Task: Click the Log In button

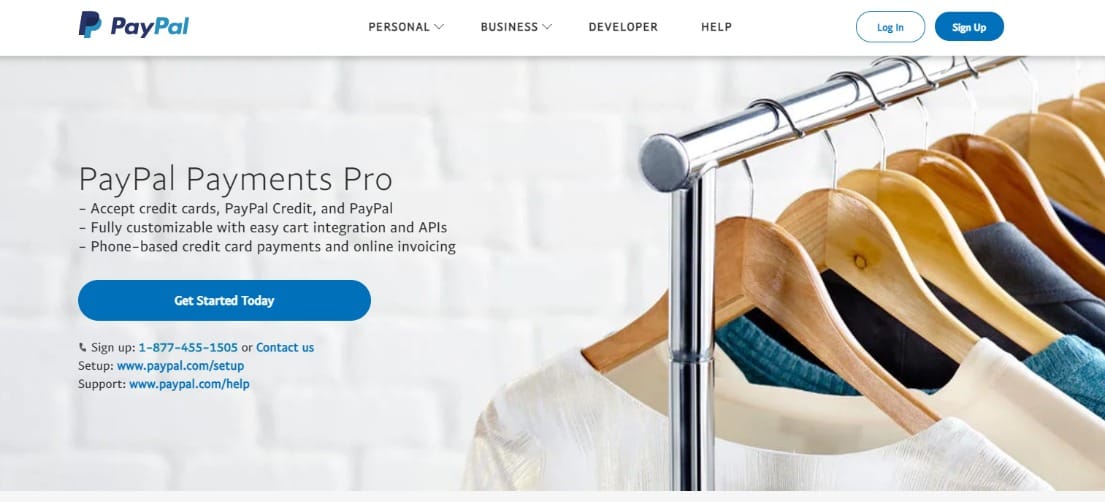Action: point(890,27)
